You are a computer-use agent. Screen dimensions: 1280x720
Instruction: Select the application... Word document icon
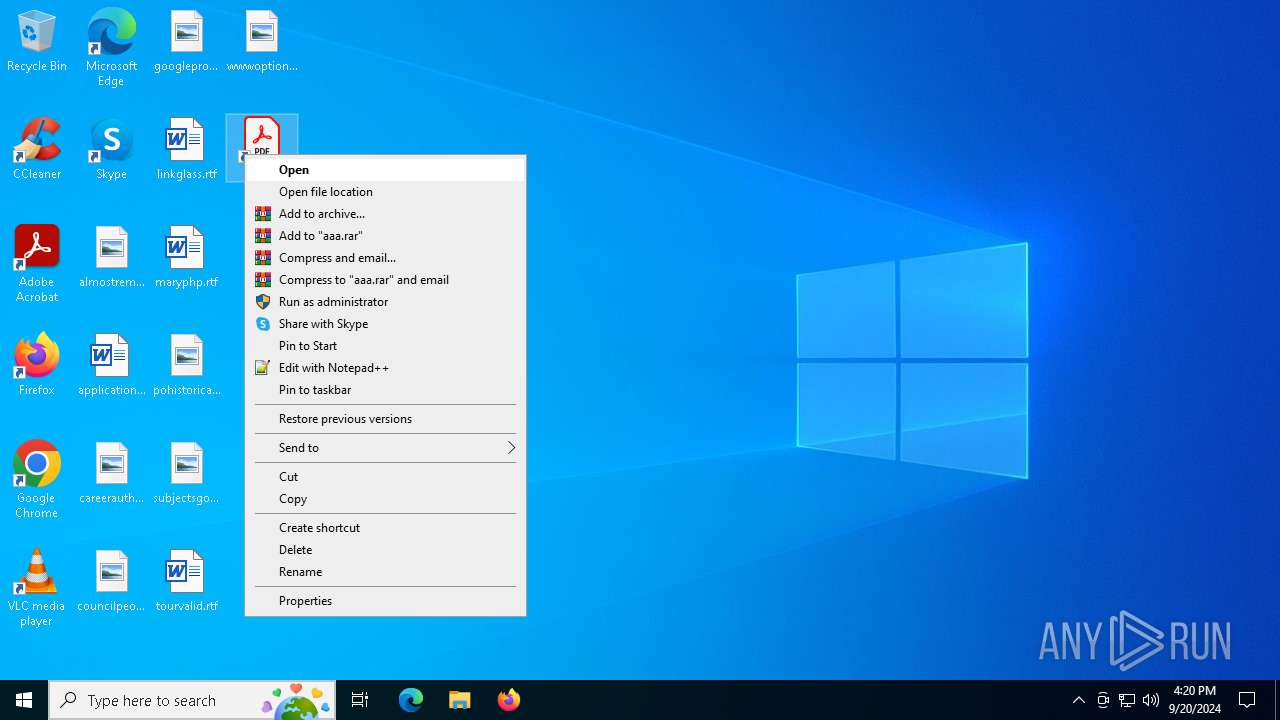[111, 366]
